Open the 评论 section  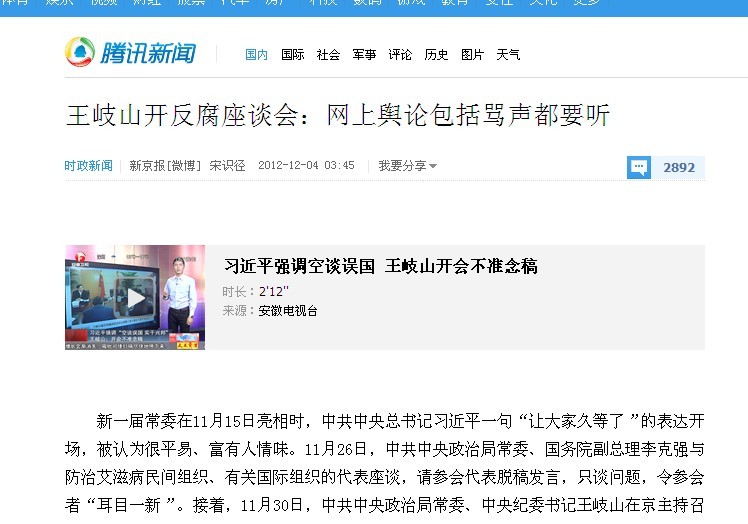point(400,55)
